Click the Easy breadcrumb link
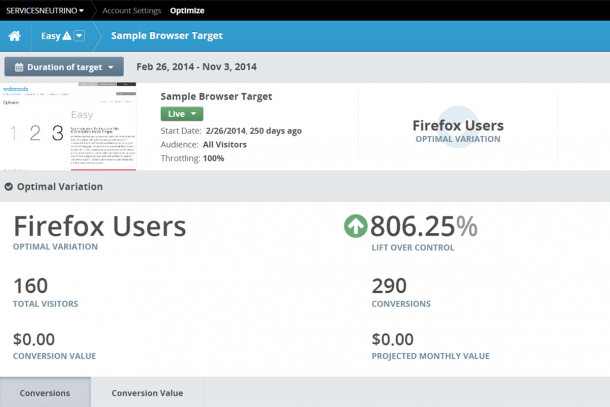 click(51, 36)
